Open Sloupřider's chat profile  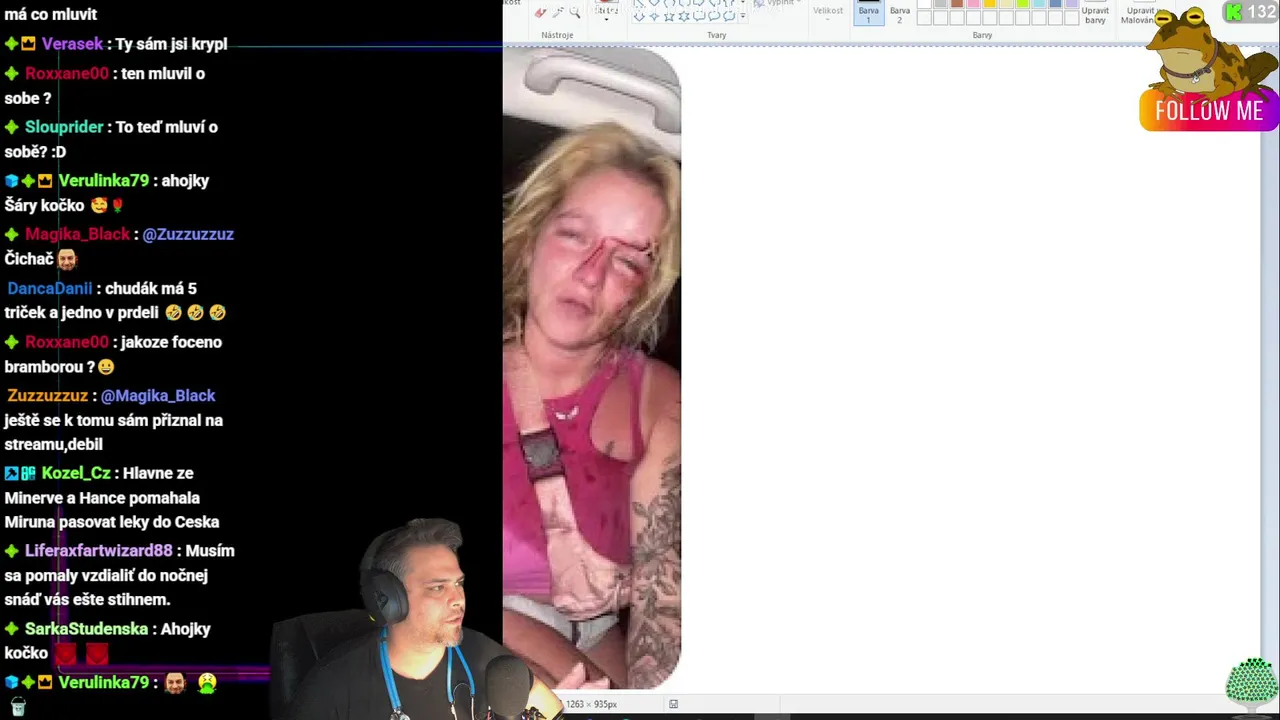pyautogui.click(x=64, y=127)
